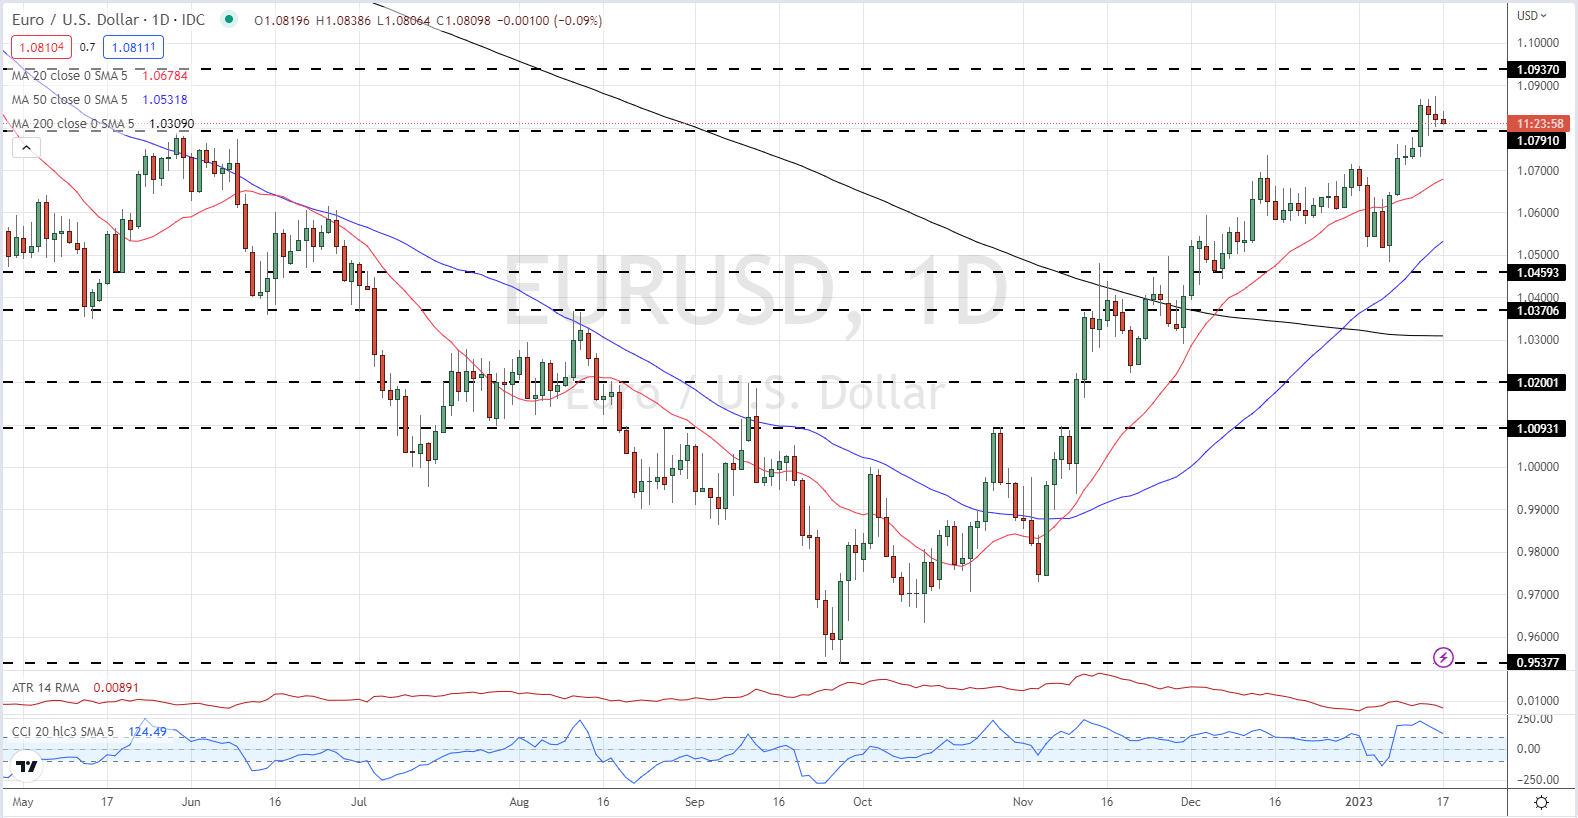1578x818 pixels.
Task: Click ATR value 0.00891
Action: [116, 688]
